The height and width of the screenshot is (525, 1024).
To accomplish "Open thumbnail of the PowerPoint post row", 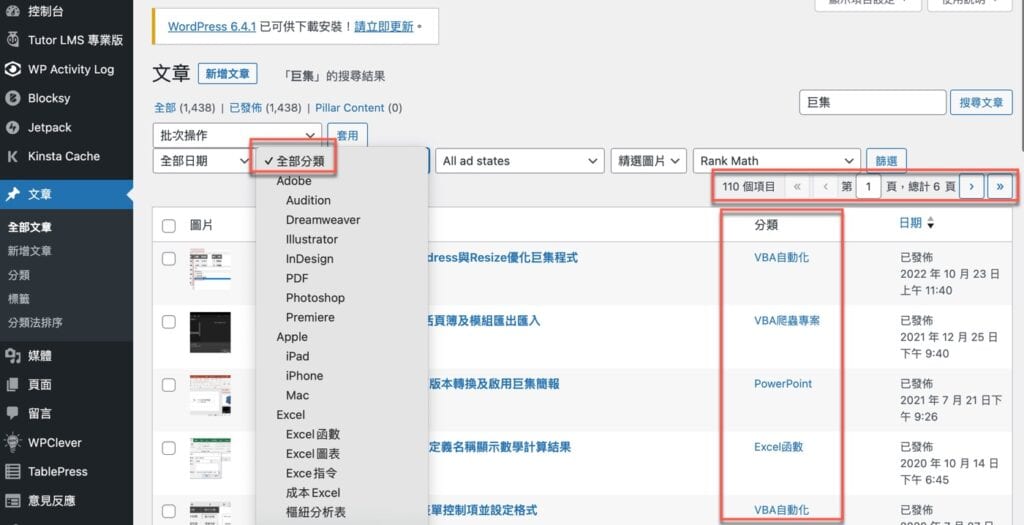I will pyautogui.click(x=210, y=394).
